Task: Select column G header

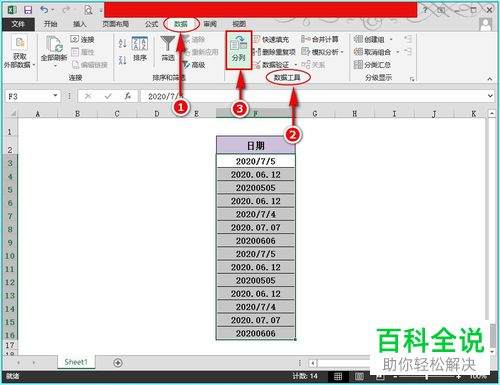Action: (x=315, y=114)
